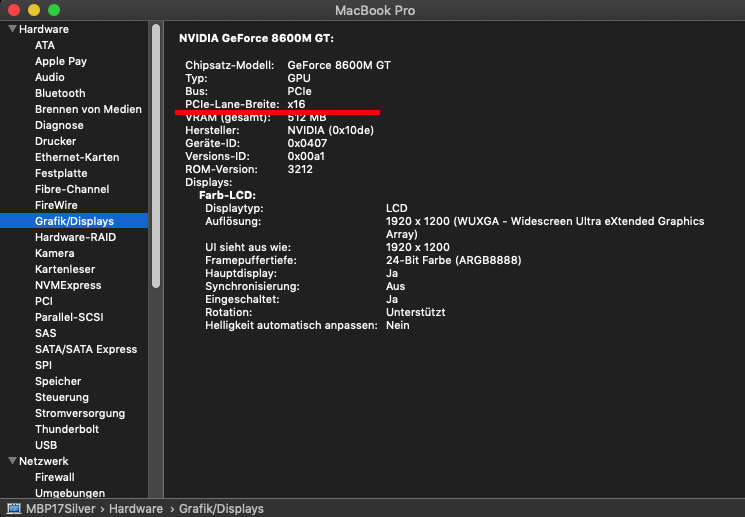
Task: Select ATA in the sidebar
Action: coord(45,45)
